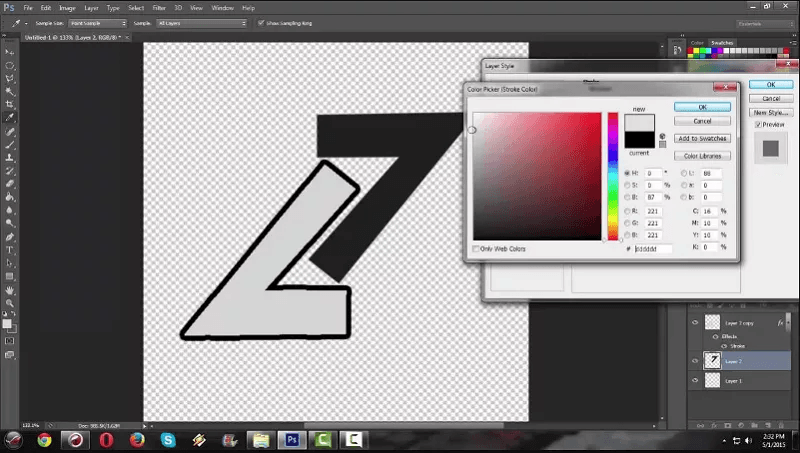Toggle Quick Mask mode icon
Screen dimensions: 800x453
tap(9, 341)
